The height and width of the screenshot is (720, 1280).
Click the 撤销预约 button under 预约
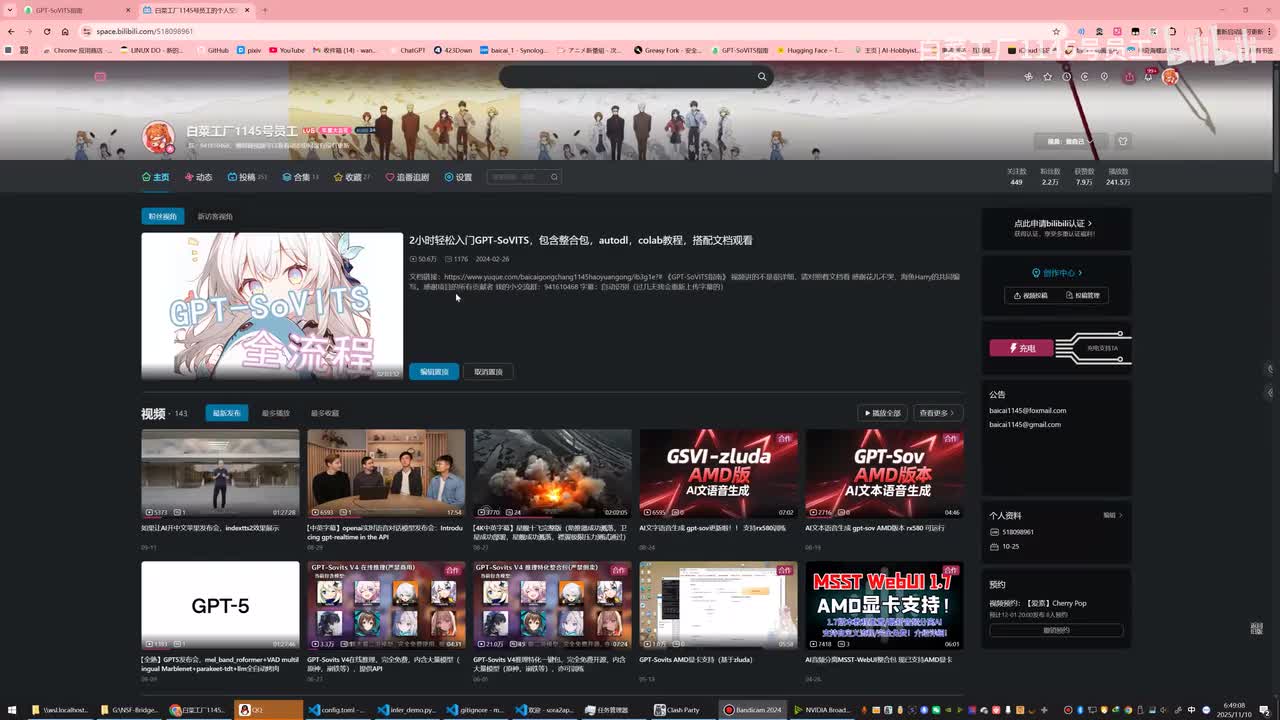[1056, 630]
